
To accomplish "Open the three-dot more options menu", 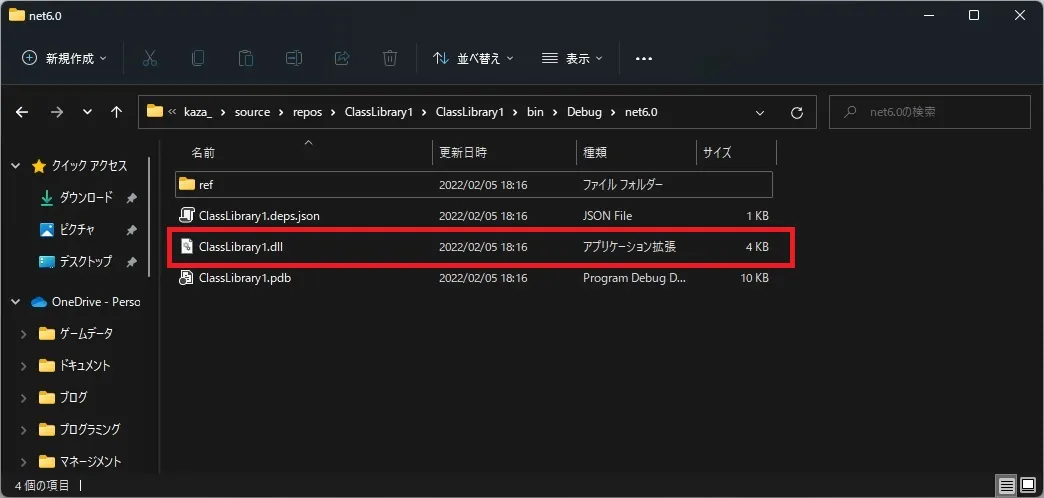I will coord(643,59).
